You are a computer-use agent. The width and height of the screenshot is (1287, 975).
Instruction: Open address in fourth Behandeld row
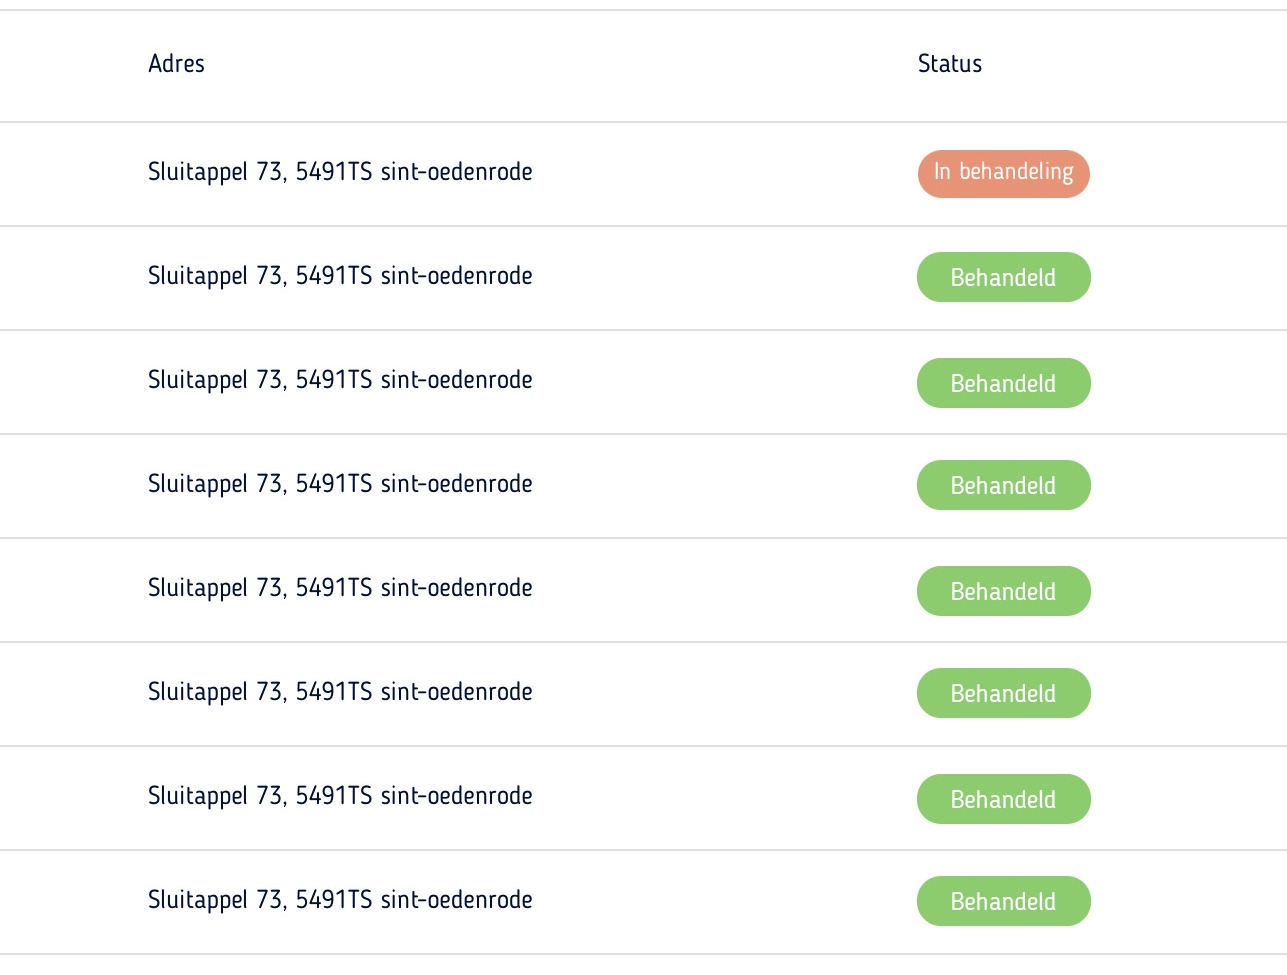pyautogui.click(x=340, y=588)
